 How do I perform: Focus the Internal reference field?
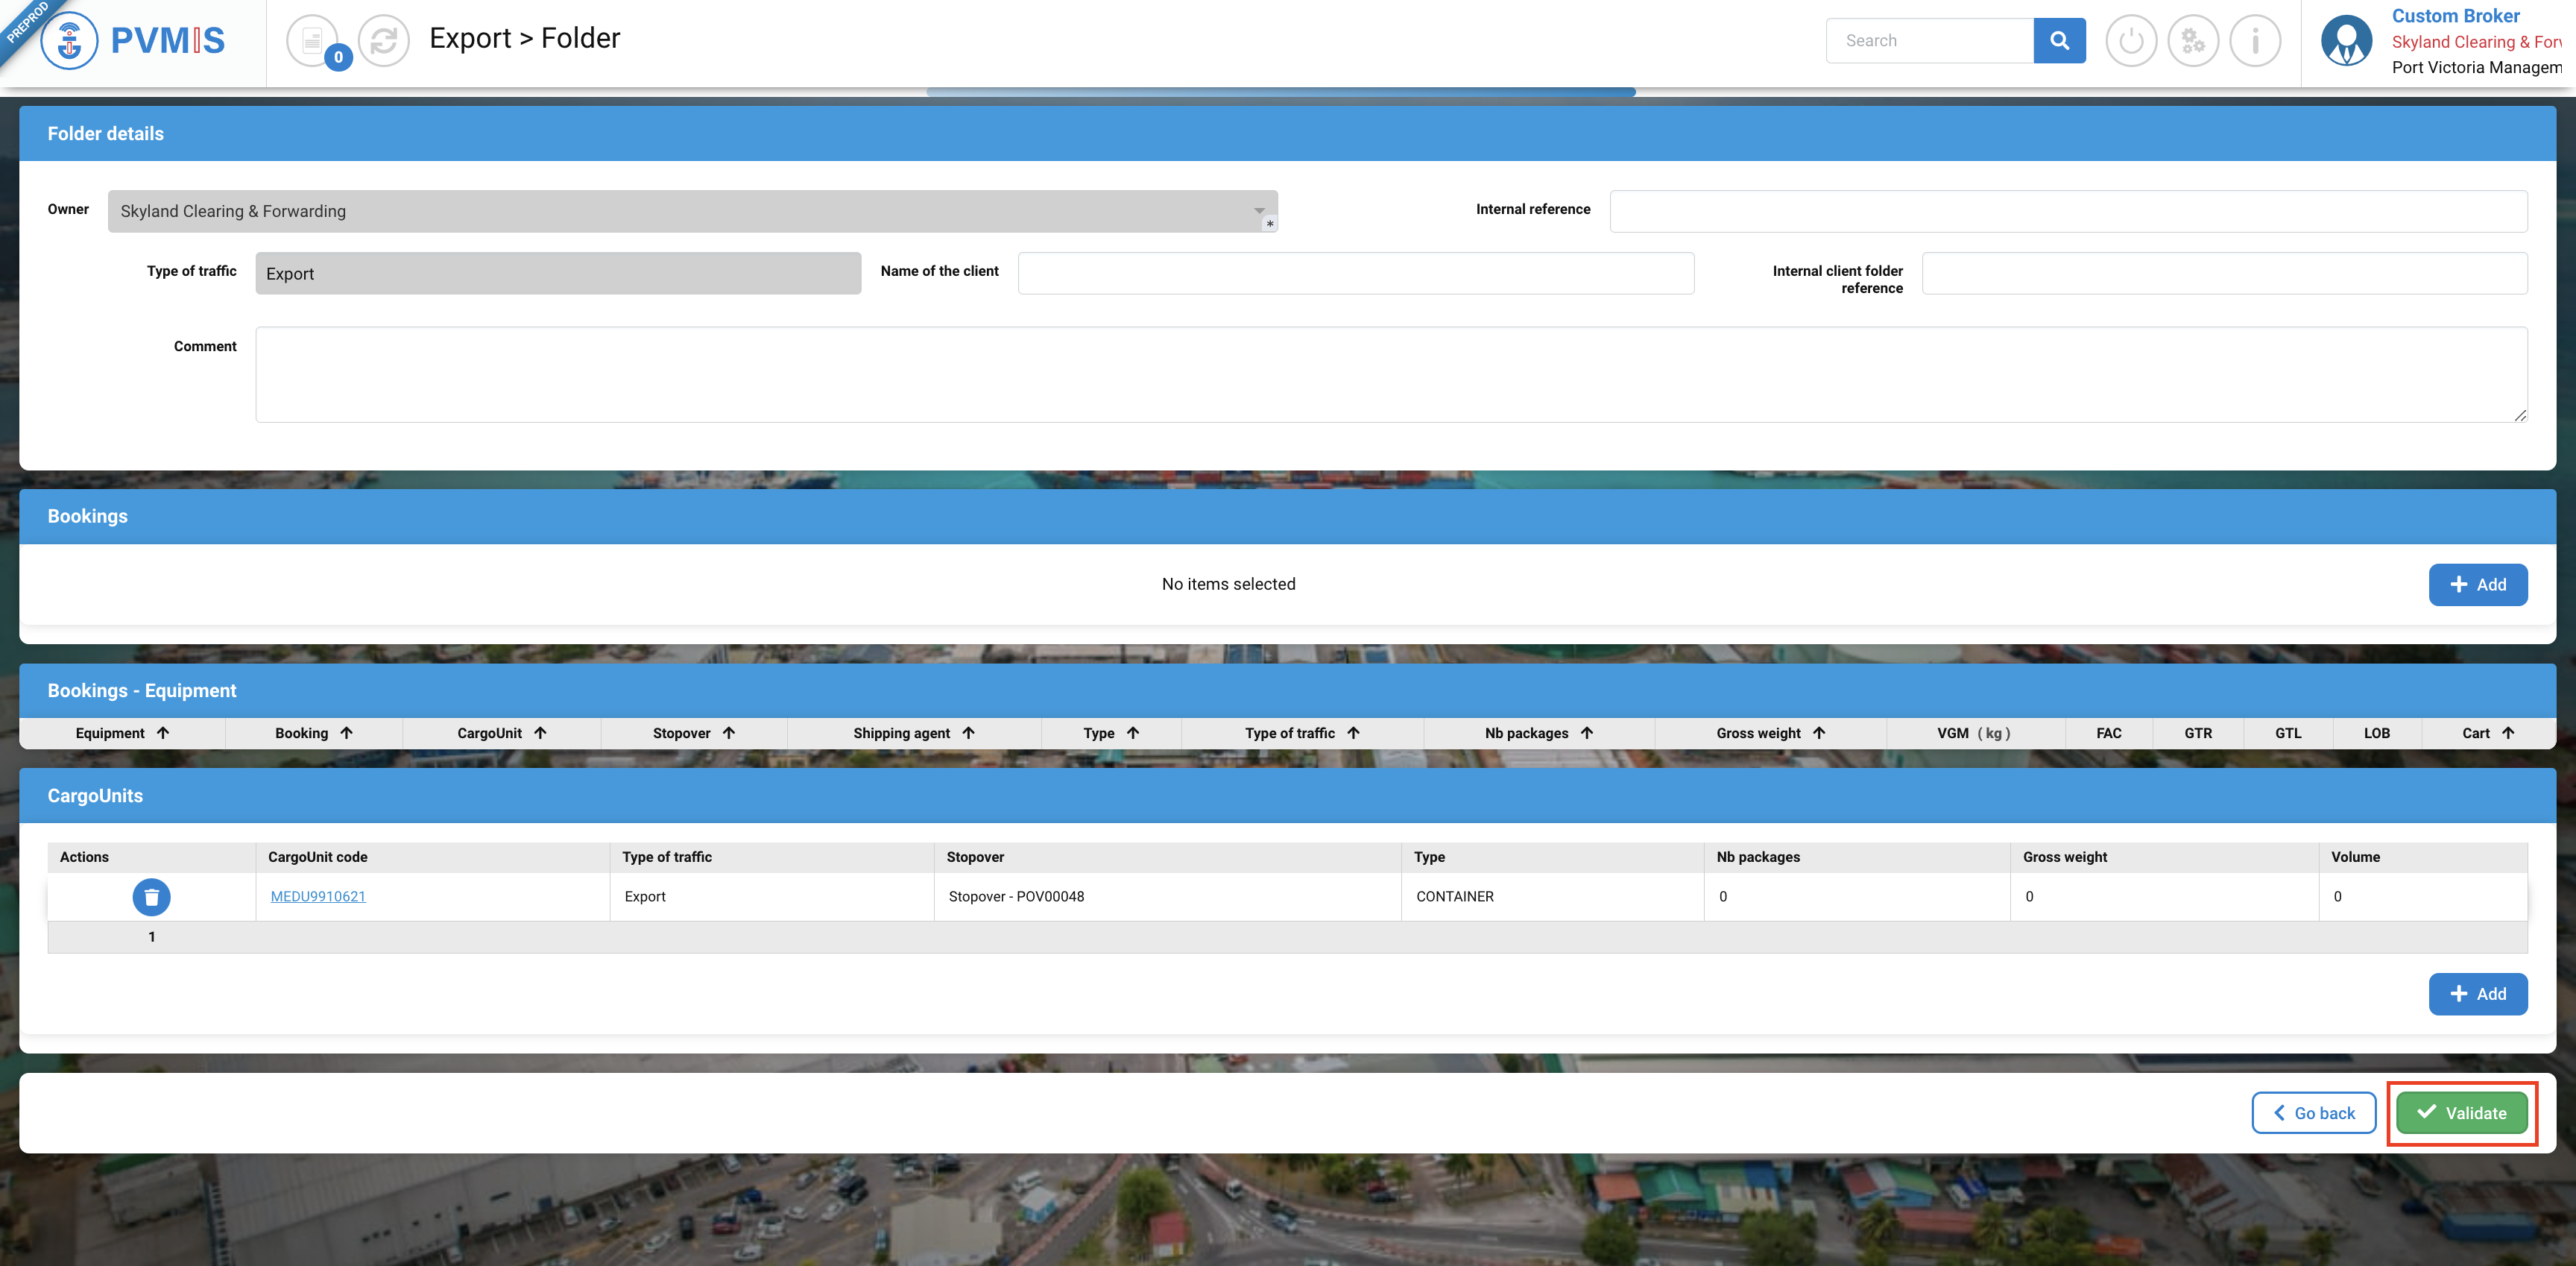tap(2067, 211)
